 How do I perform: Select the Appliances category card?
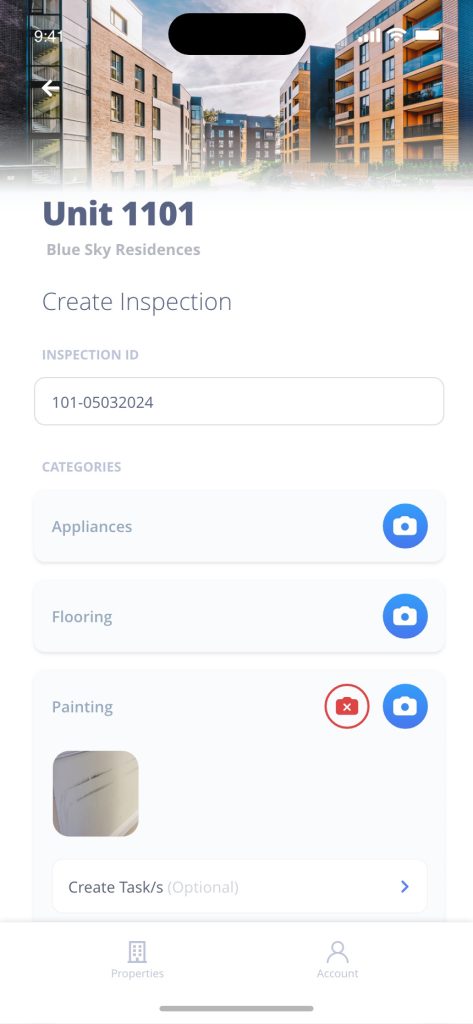pyautogui.click(x=239, y=526)
